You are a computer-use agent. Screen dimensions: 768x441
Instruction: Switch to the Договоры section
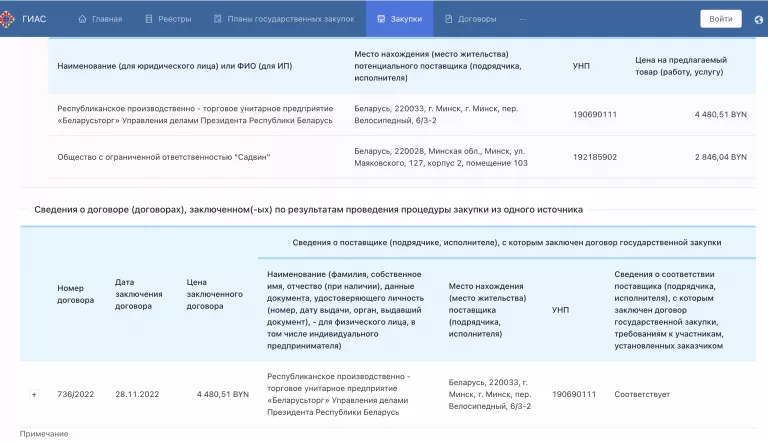click(476, 19)
